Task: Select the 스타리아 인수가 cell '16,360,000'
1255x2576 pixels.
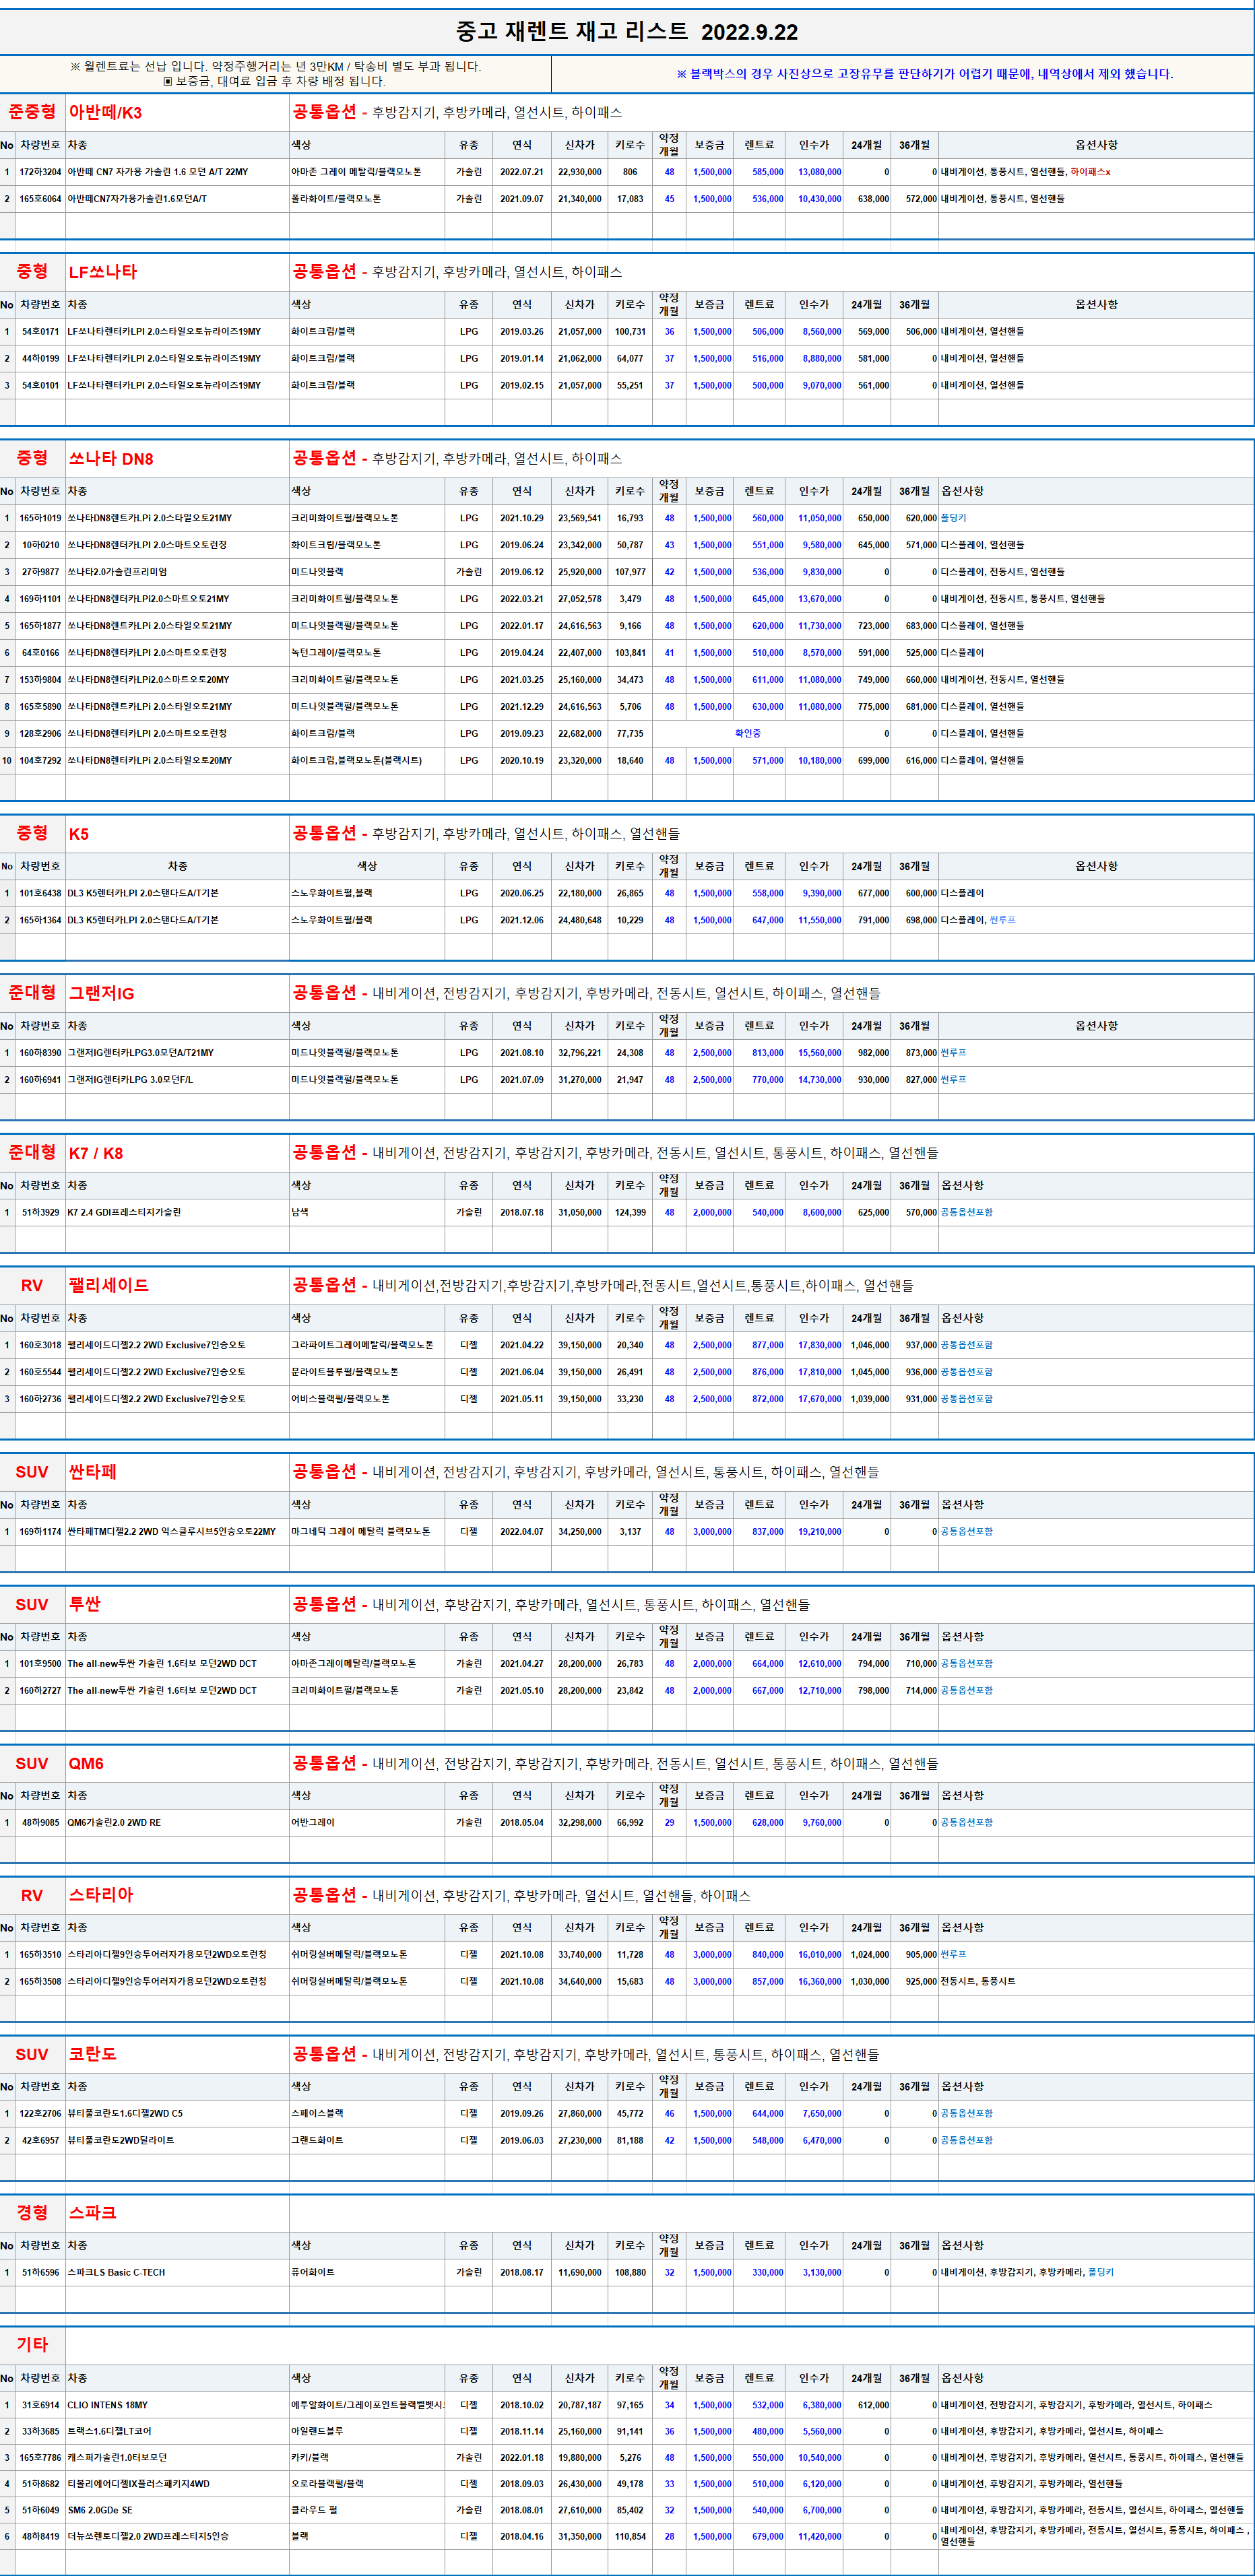Action: click(x=819, y=1981)
